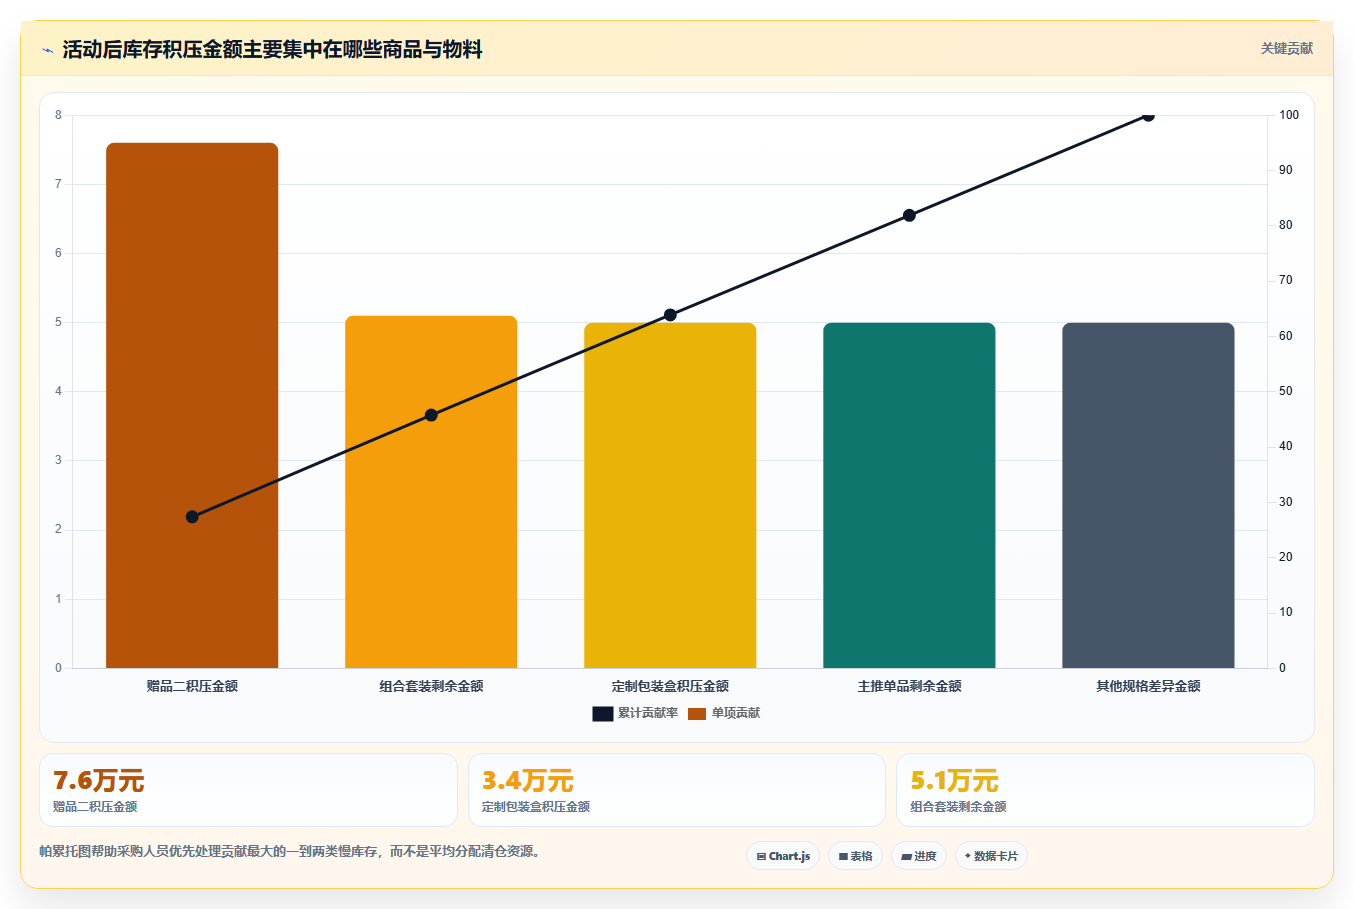Click the 主推单品剩余金额 axis label
The height and width of the screenshot is (909, 1354).
[909, 686]
